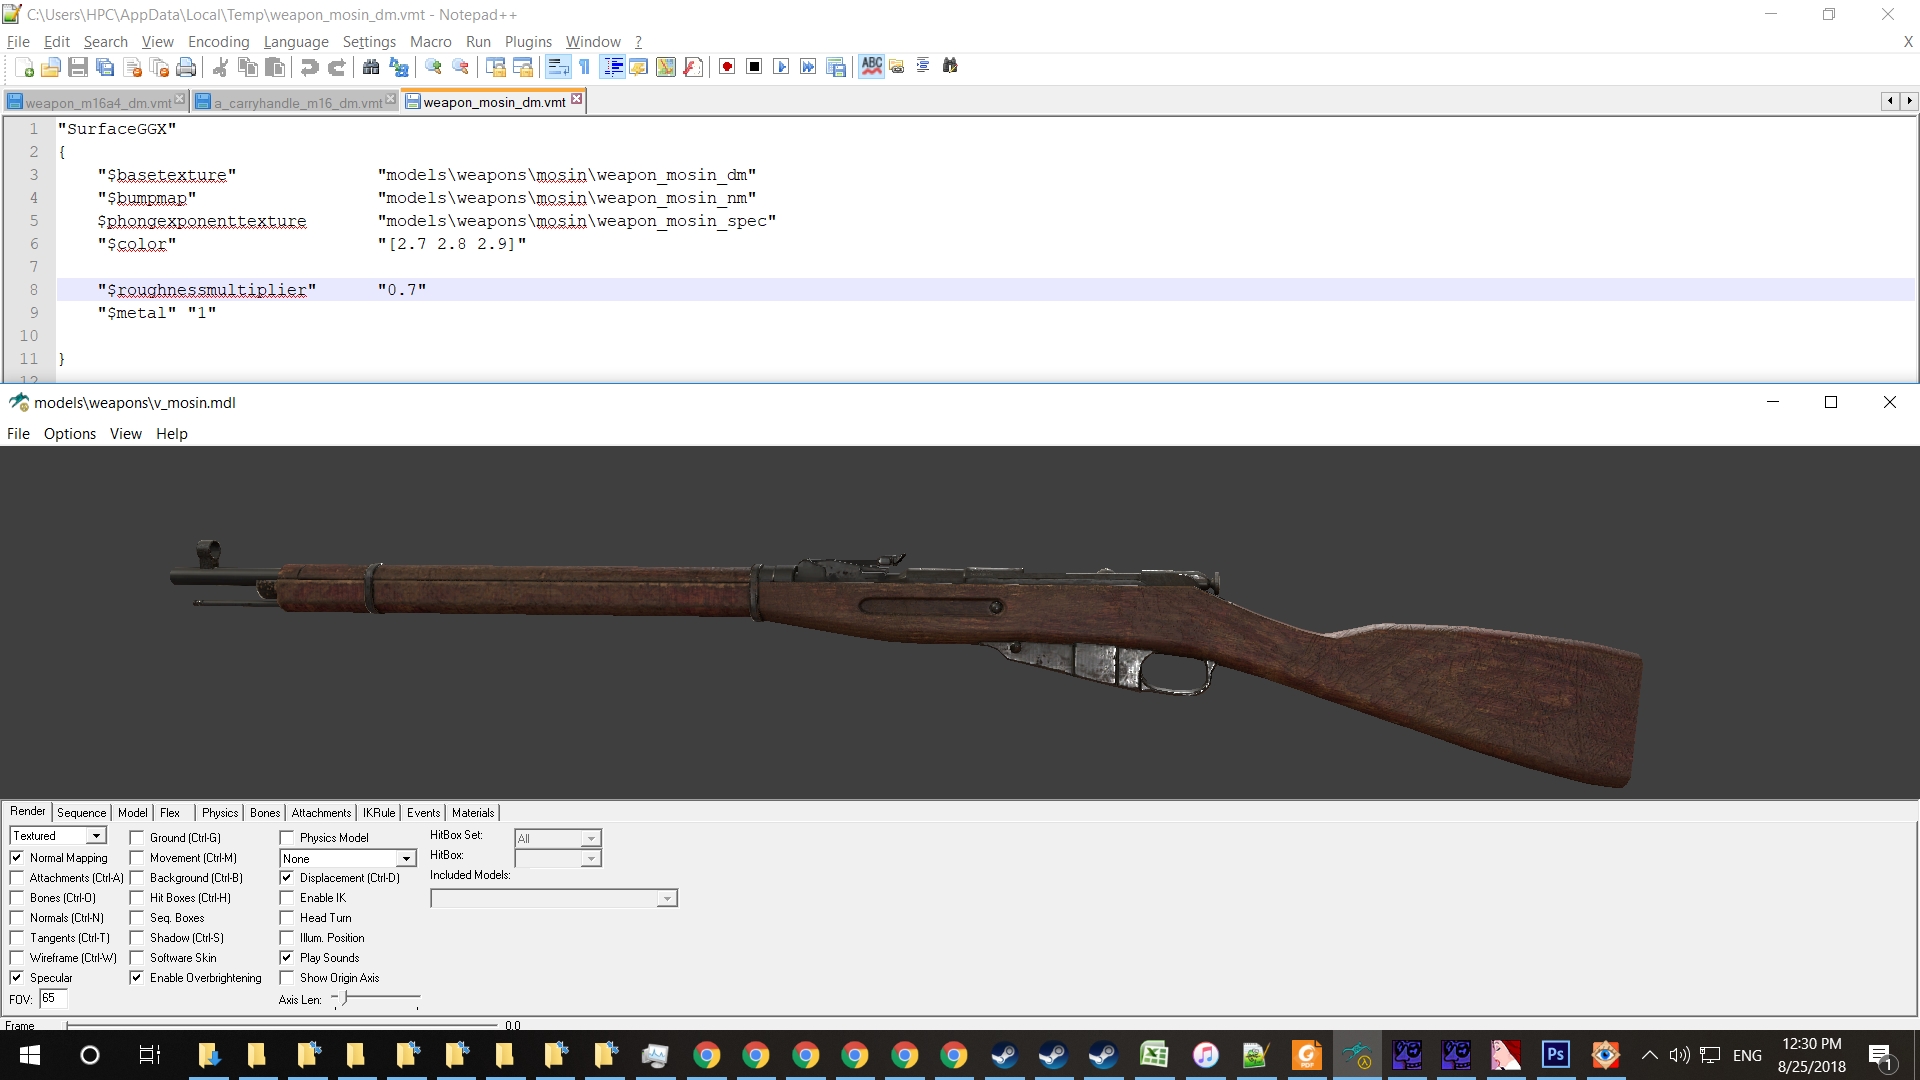This screenshot has width=1920, height=1080.
Task: Enable the Wireframe (Ctrl-W) checkbox
Action: [17, 958]
